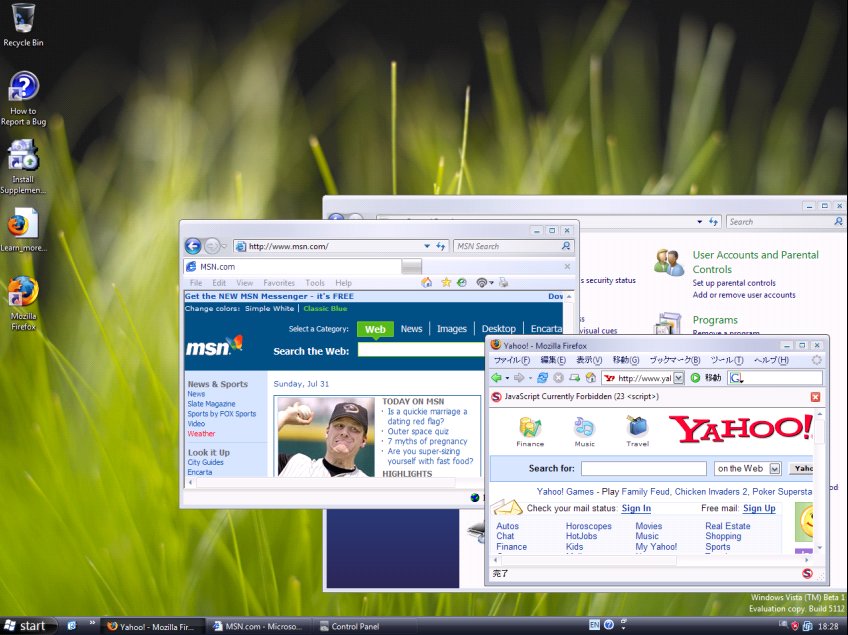Click NoScript icon in Firefox status bar
848x635 pixels.
point(807,573)
